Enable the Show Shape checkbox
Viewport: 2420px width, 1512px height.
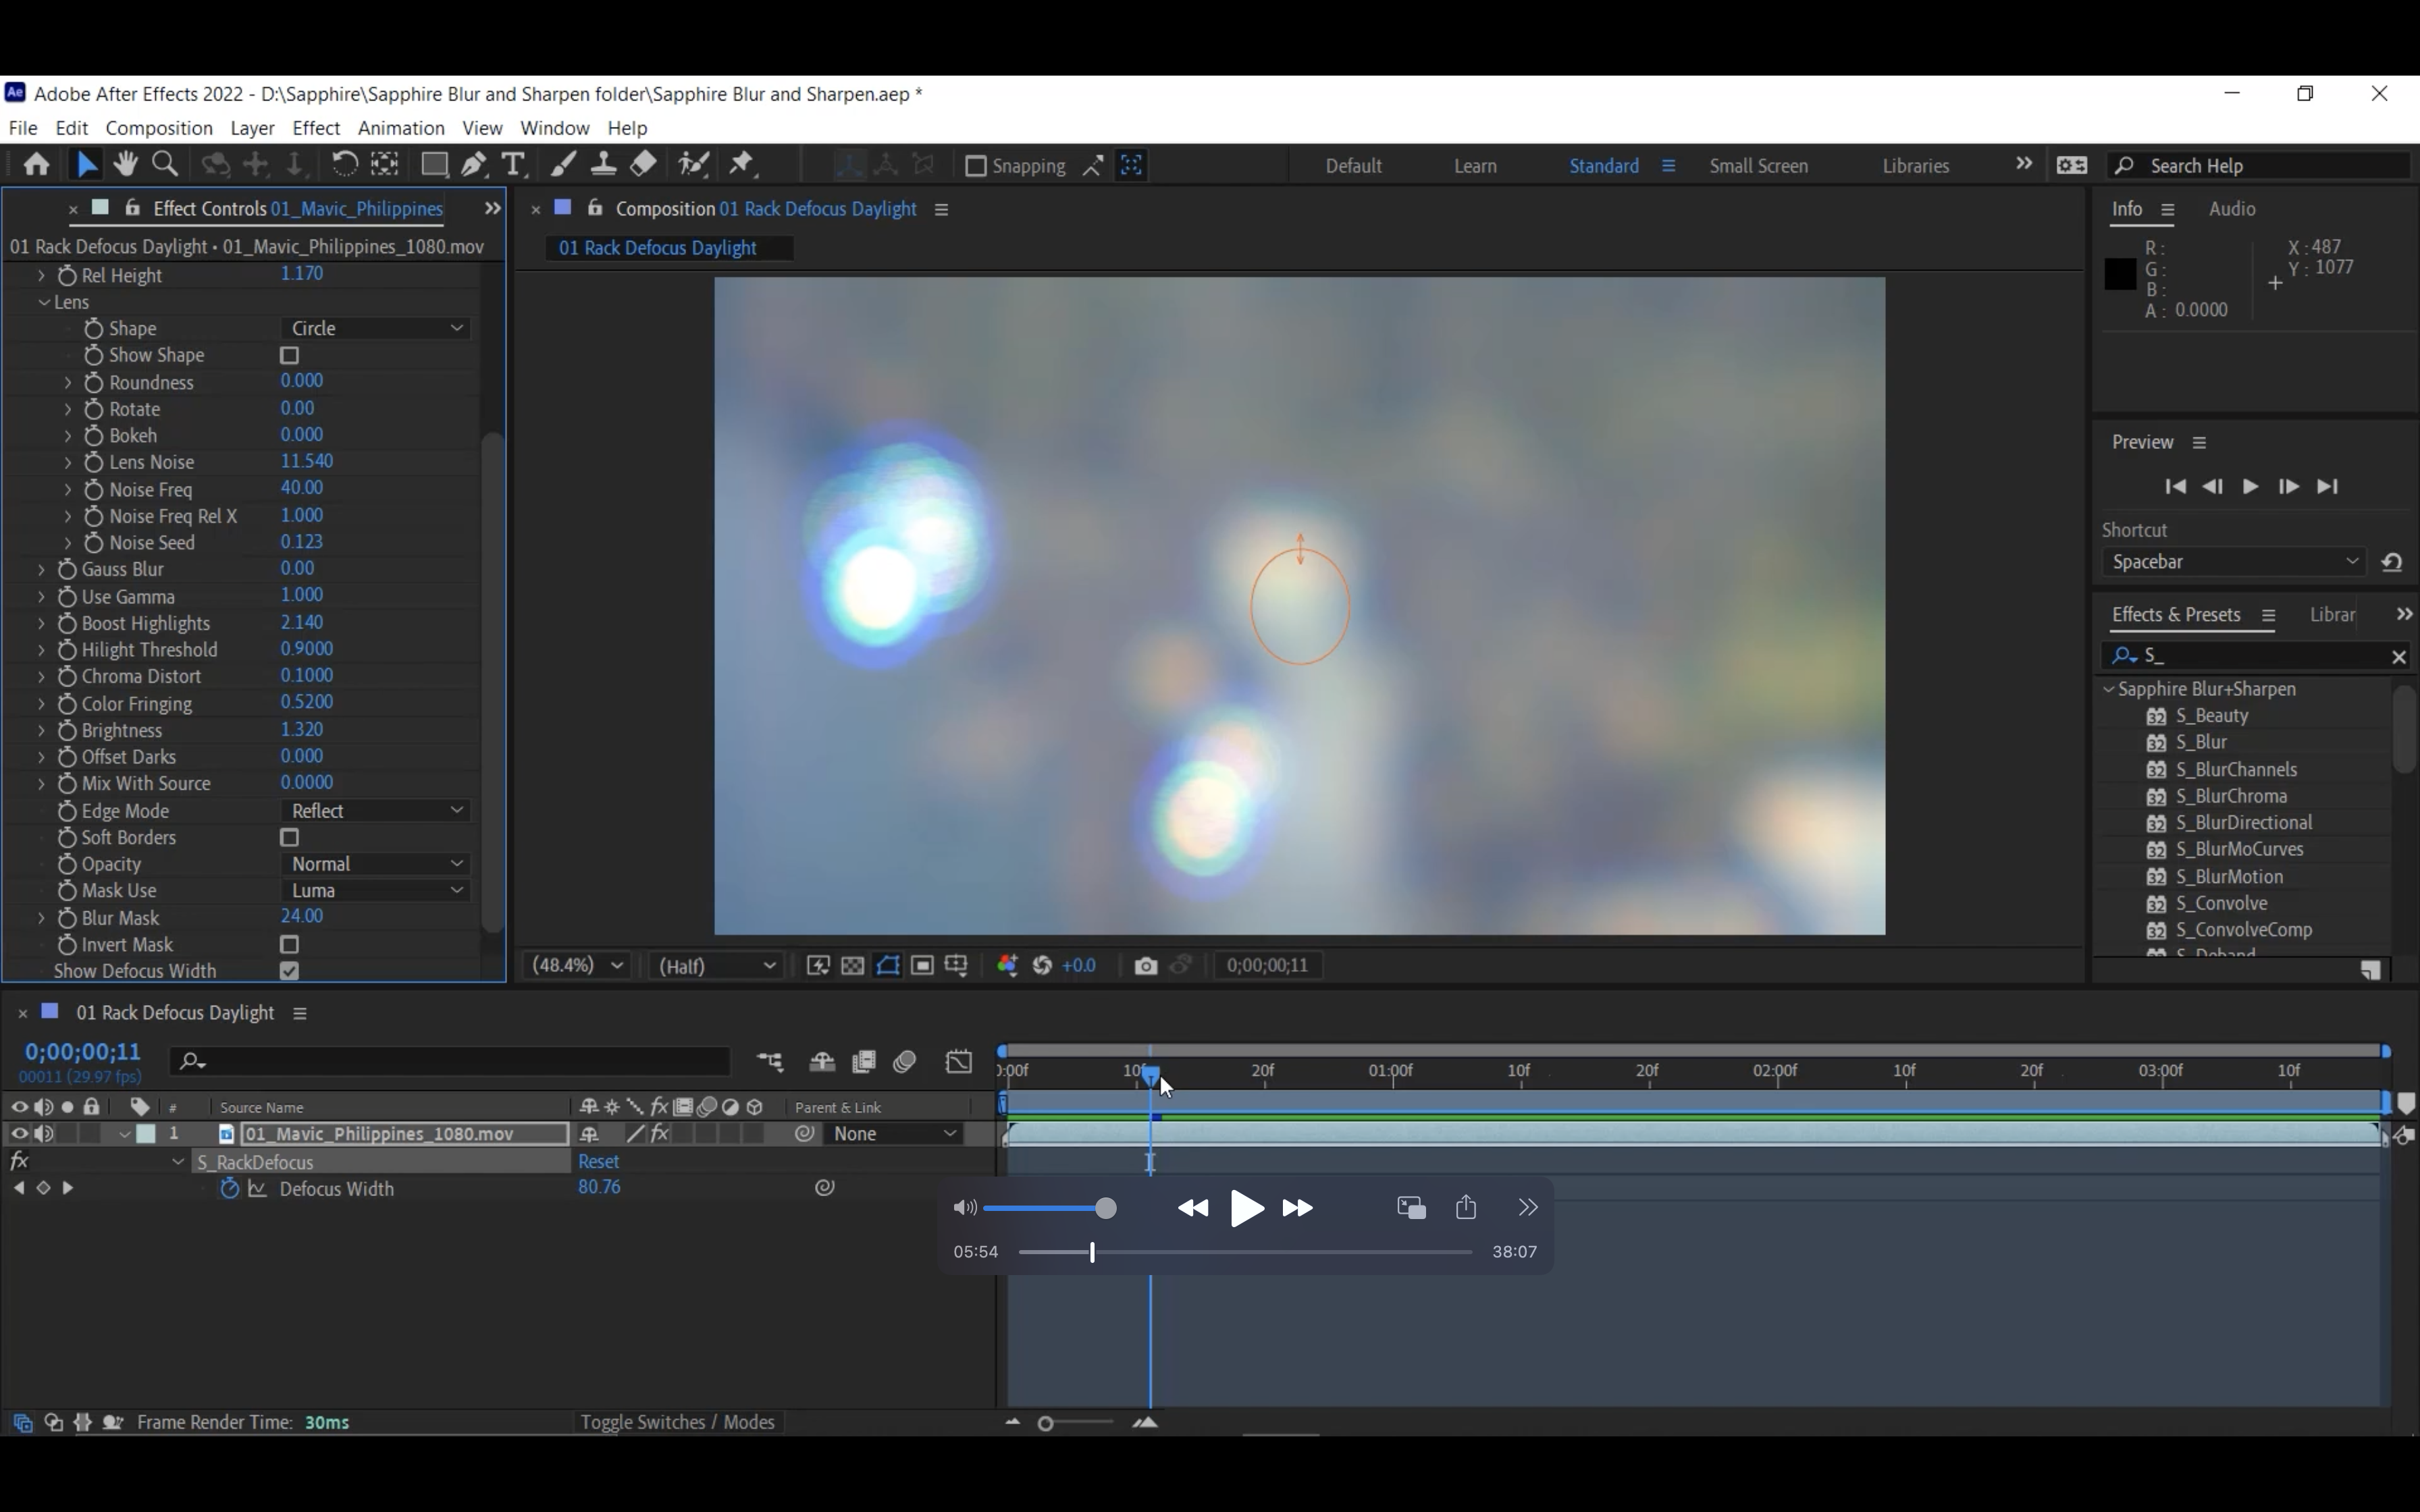pyautogui.click(x=290, y=356)
